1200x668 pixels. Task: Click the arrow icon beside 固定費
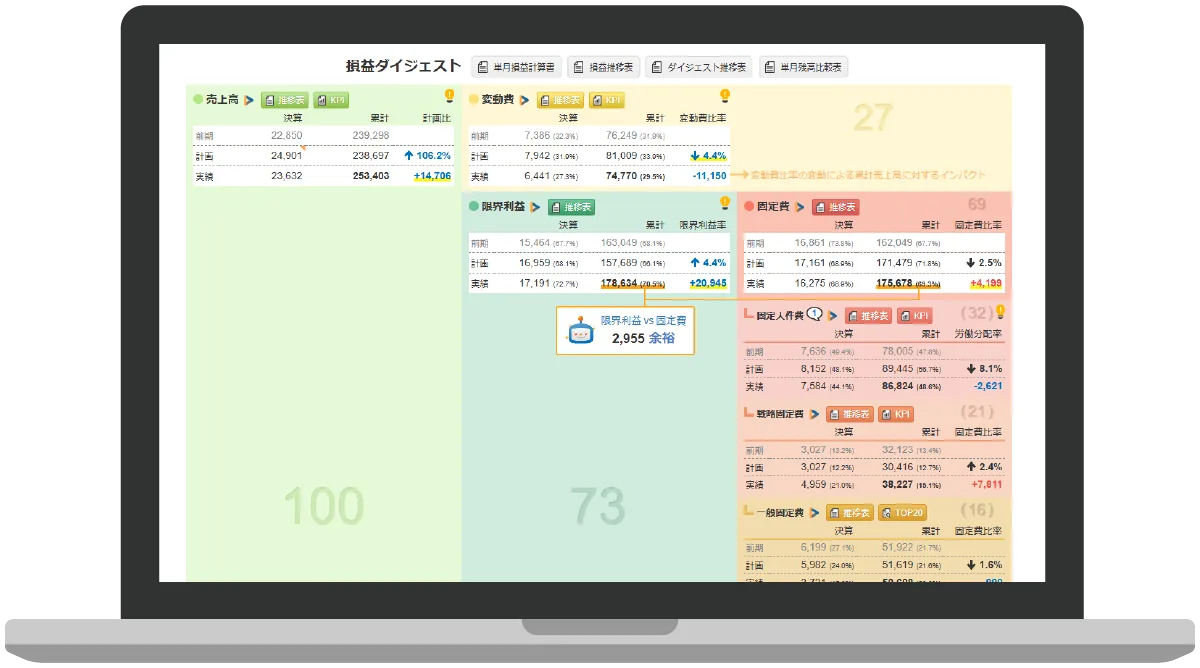(799, 207)
